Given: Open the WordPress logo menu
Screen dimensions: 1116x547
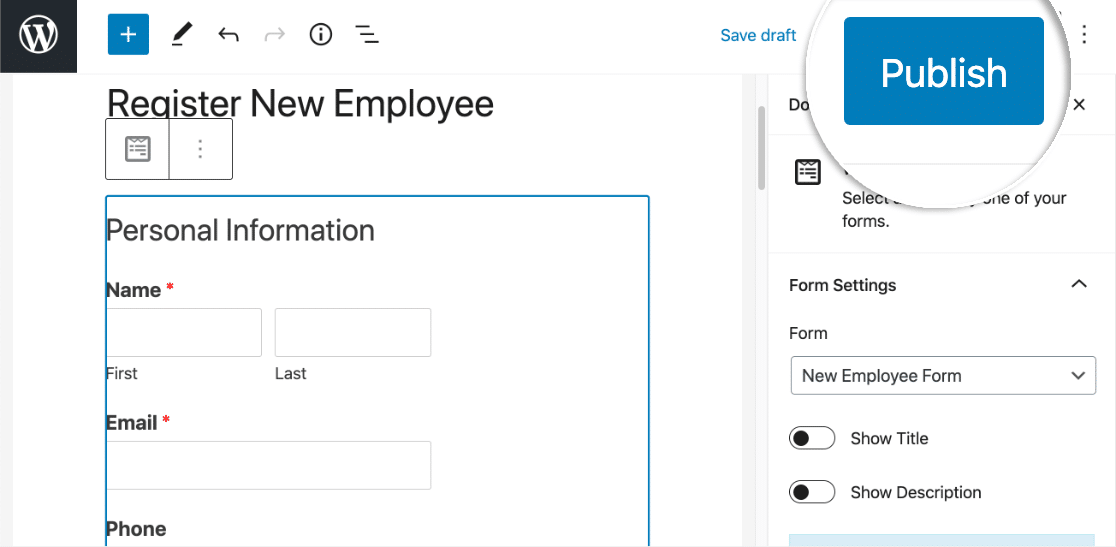Looking at the screenshot, I should pyautogui.click(x=38, y=36).
